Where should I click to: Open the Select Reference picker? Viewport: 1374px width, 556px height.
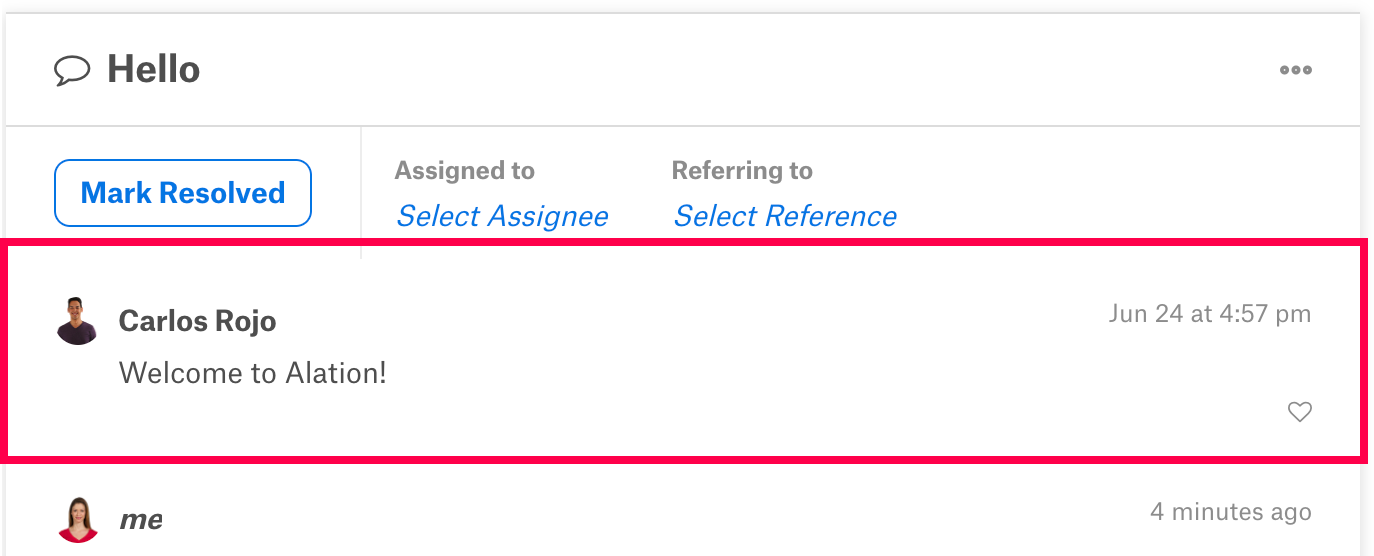point(785,216)
